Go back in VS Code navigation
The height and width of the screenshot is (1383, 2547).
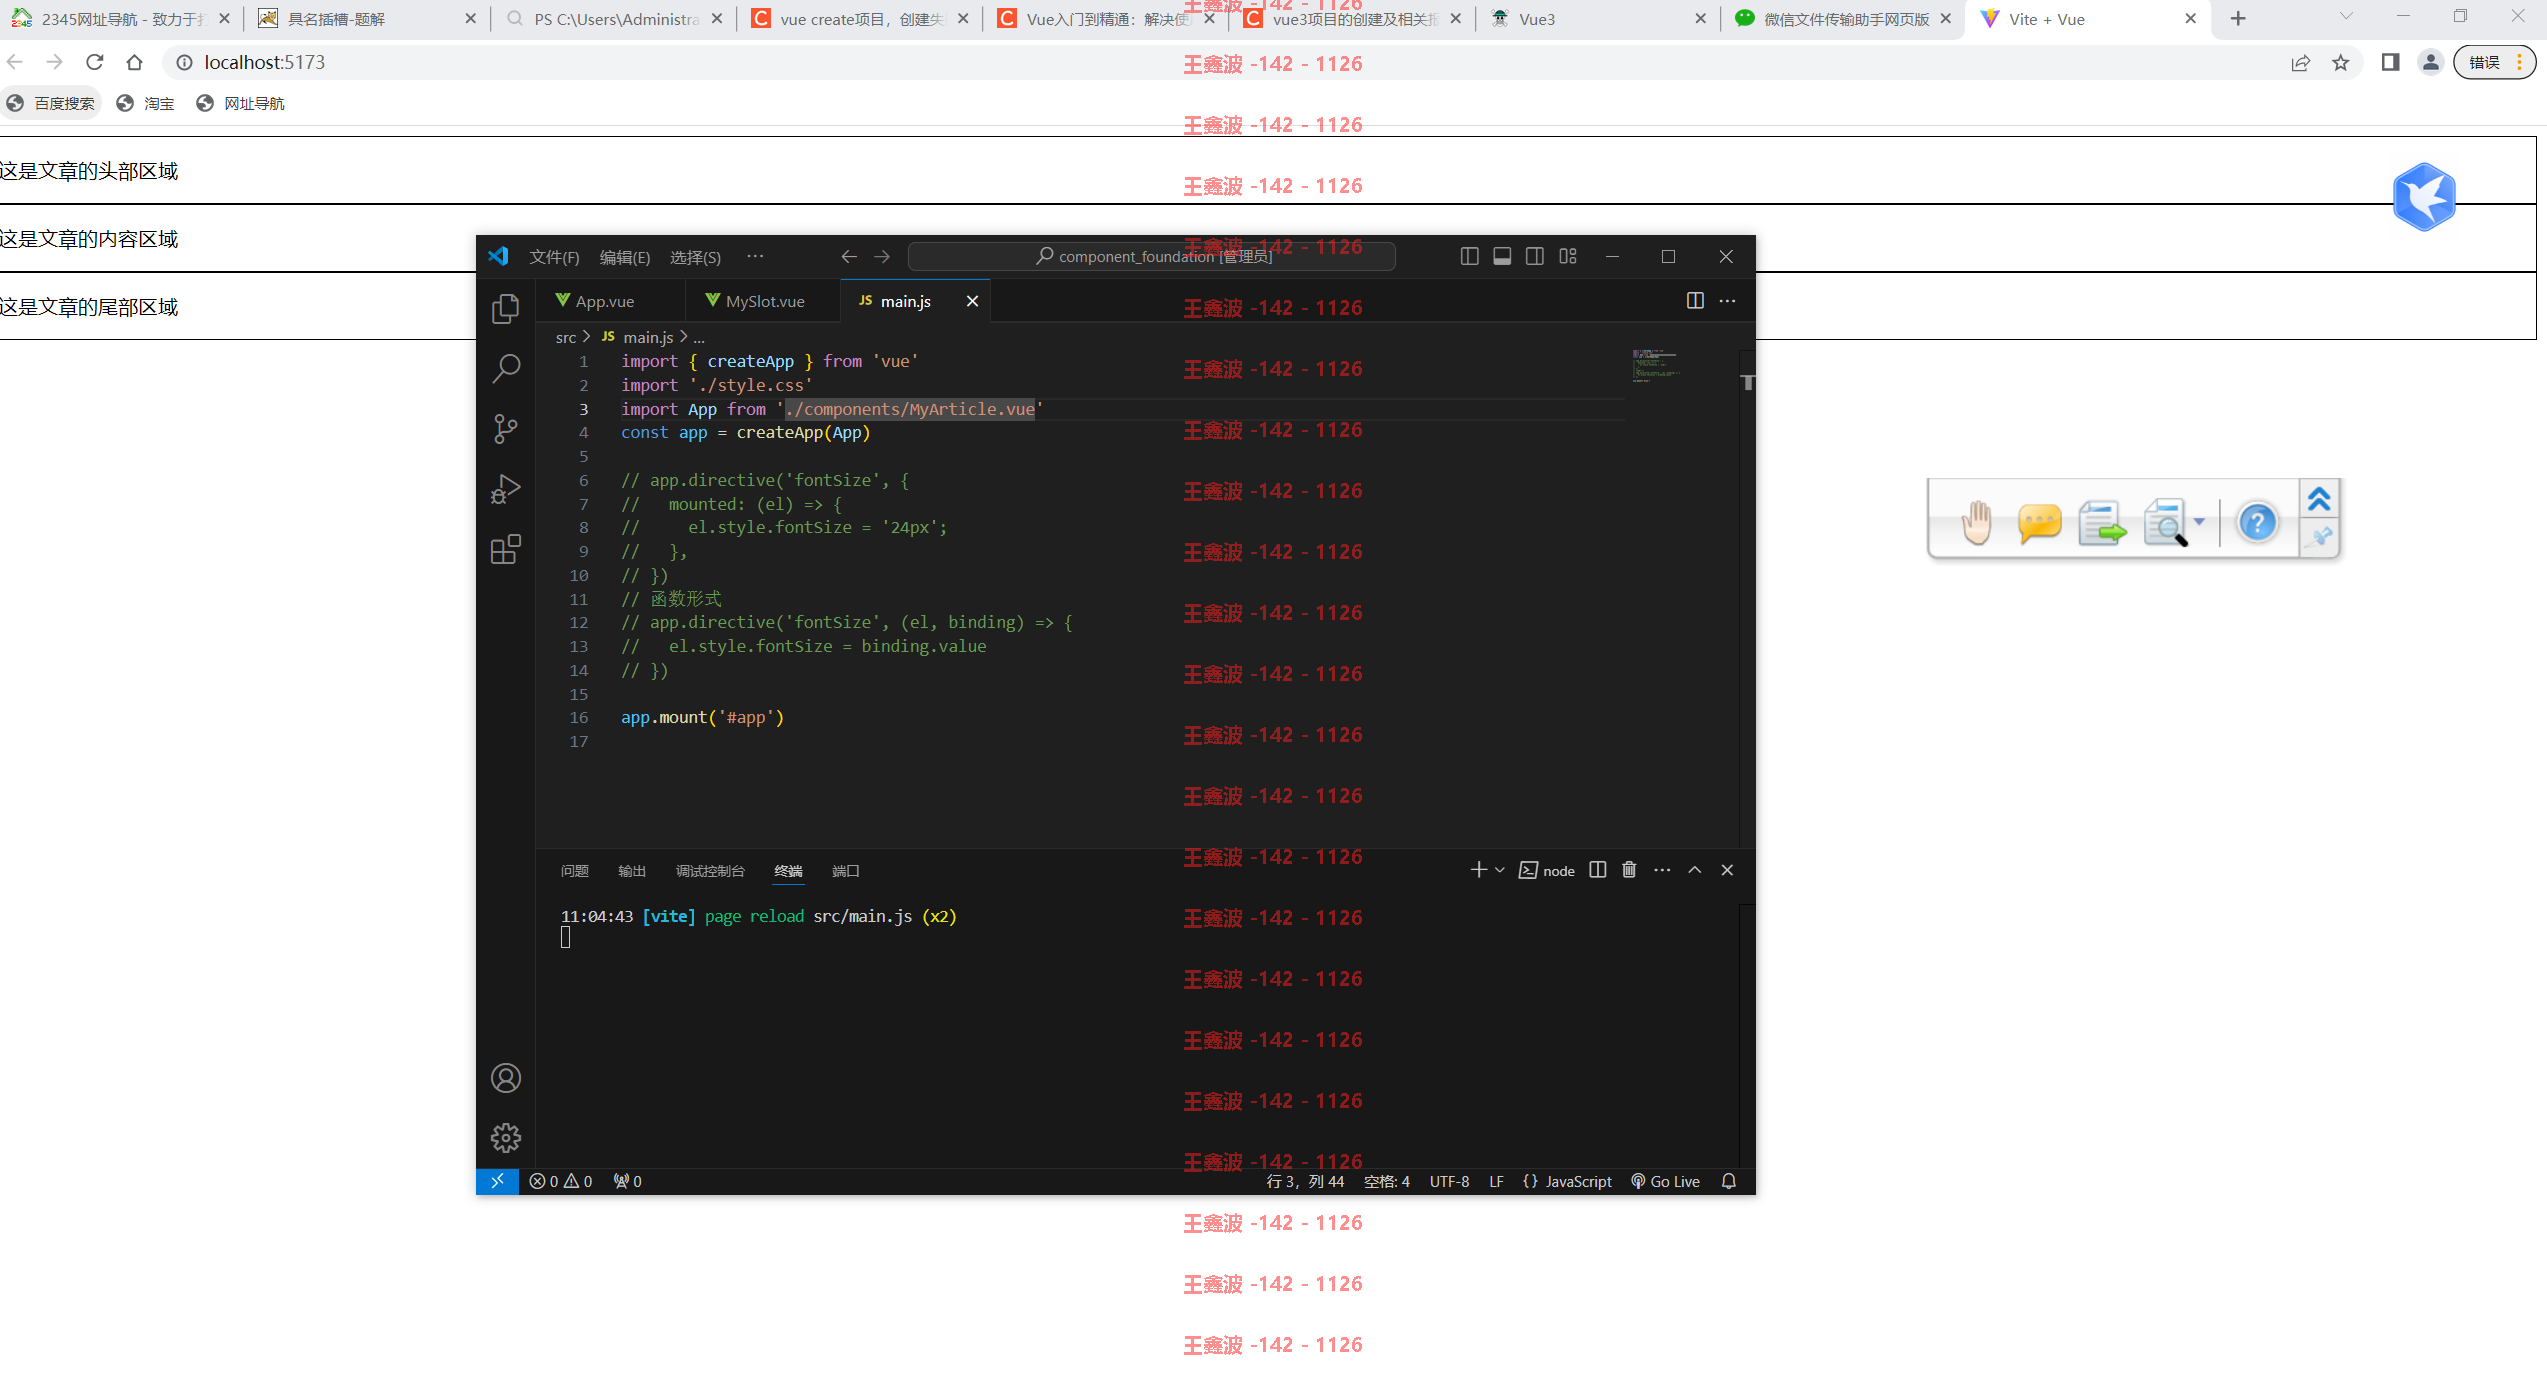point(849,257)
